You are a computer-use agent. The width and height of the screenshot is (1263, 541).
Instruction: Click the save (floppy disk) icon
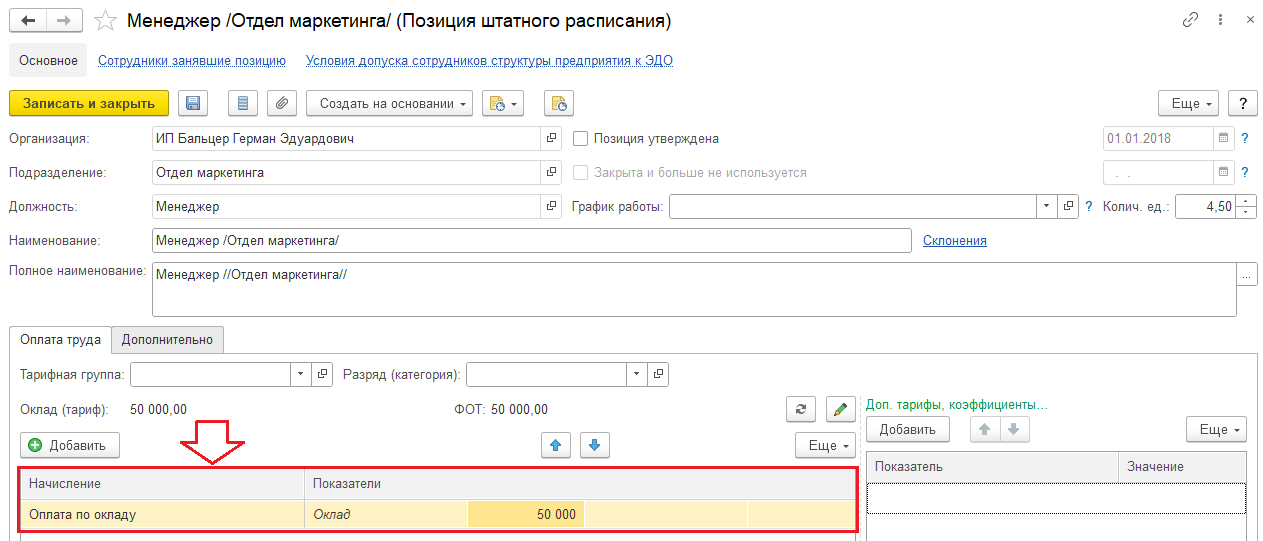click(x=193, y=103)
